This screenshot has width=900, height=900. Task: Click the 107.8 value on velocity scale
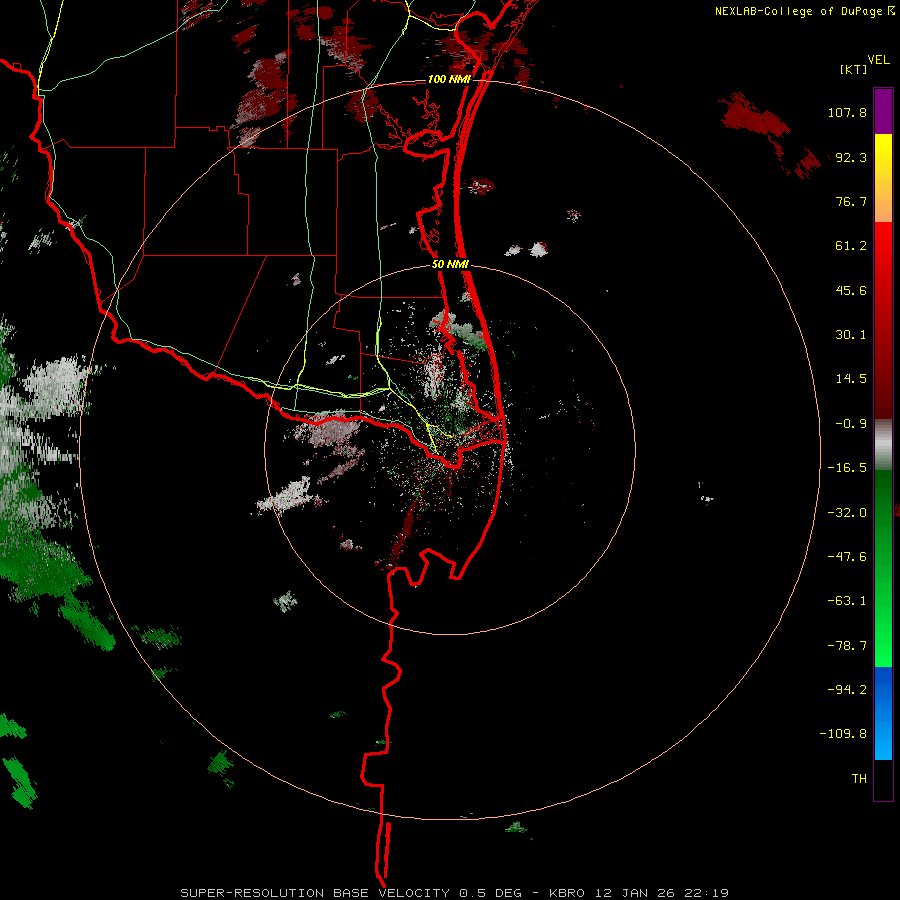[847, 112]
